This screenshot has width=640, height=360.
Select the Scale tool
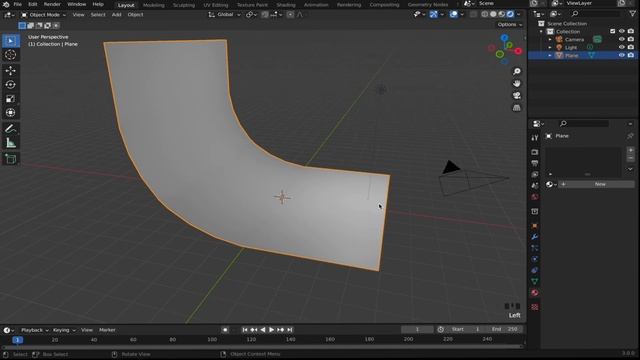coord(11,98)
